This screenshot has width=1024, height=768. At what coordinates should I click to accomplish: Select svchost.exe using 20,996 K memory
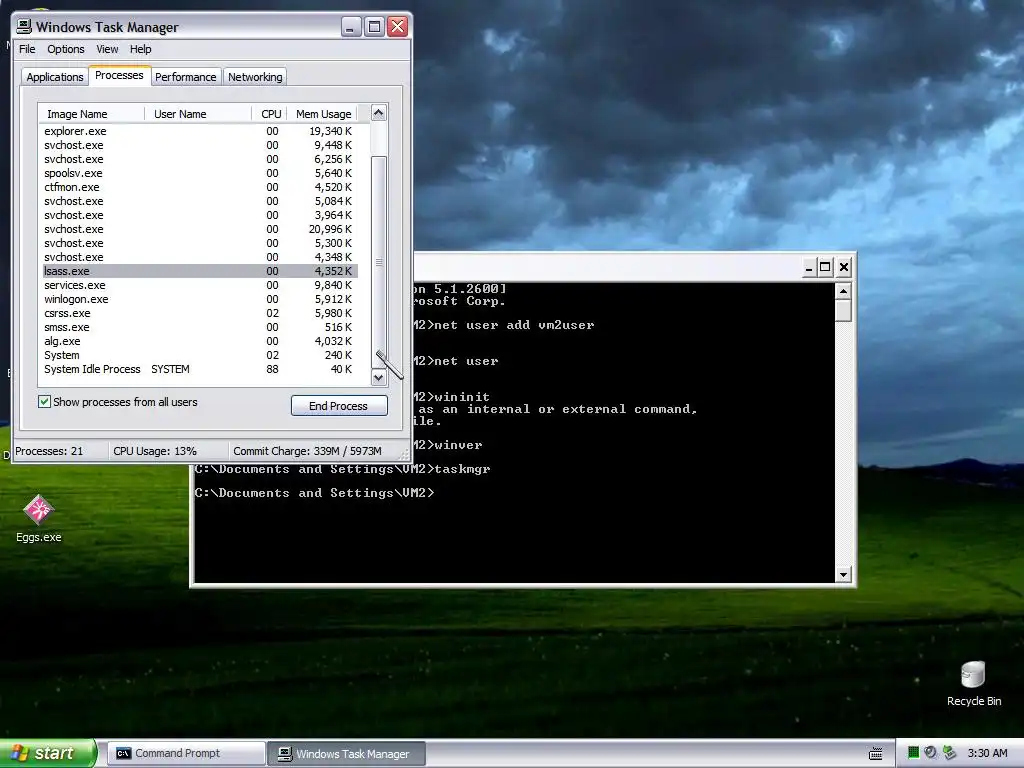pyautogui.click(x=200, y=229)
